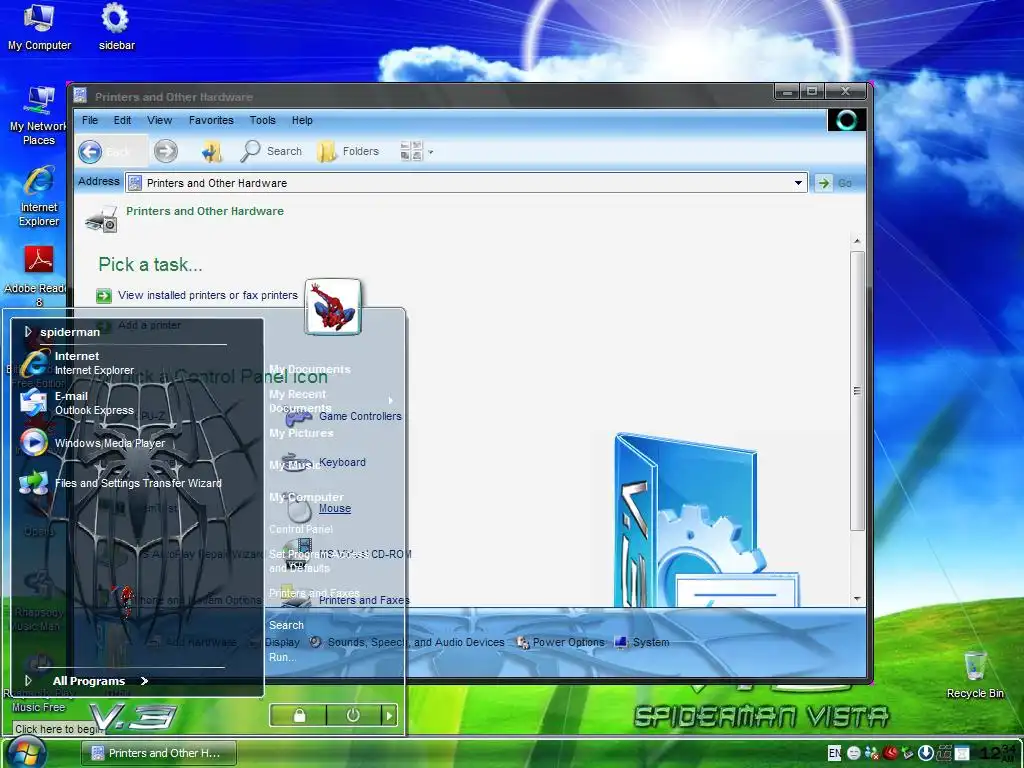Open the My Computer desktop icon
The image size is (1024, 768).
pyautogui.click(x=39, y=27)
